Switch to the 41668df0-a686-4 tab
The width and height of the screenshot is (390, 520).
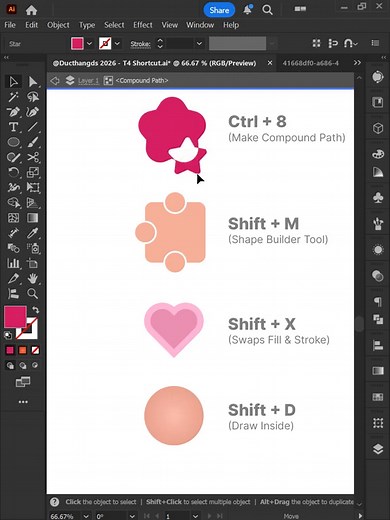[311, 63]
